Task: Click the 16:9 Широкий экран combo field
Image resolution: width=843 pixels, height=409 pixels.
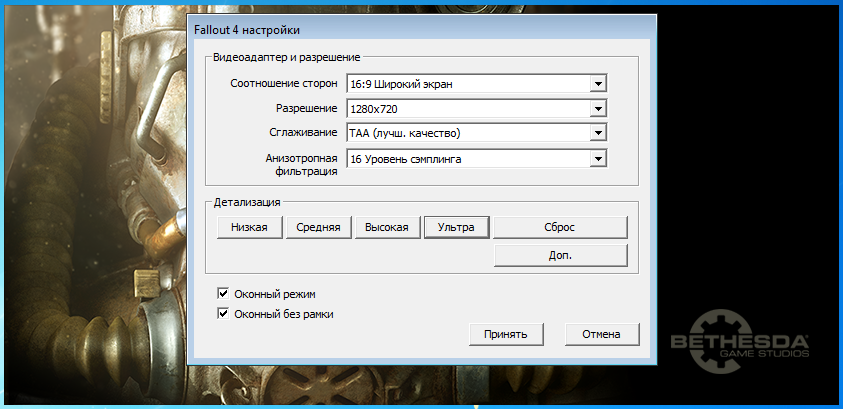Action: pos(477,84)
